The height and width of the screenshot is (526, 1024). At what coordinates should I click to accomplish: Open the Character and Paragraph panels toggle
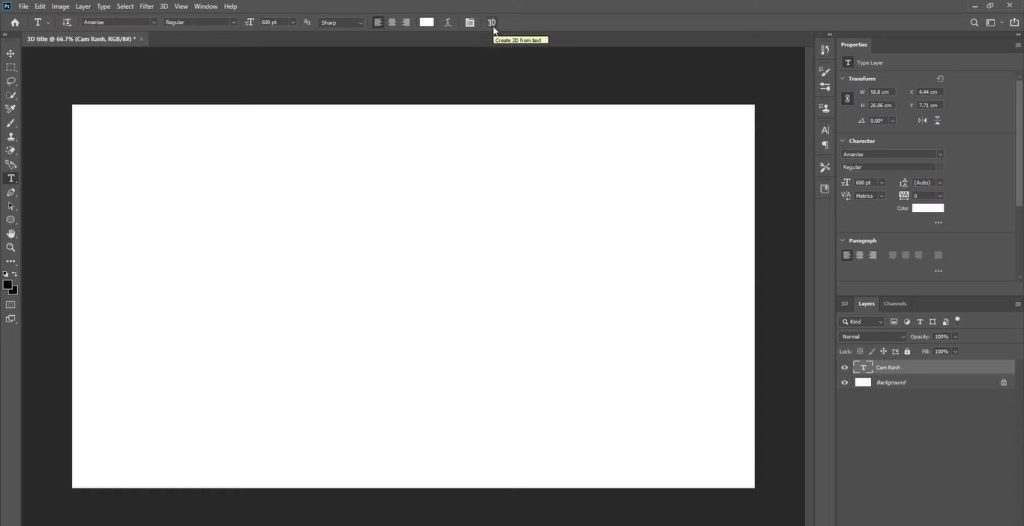(x=470, y=22)
